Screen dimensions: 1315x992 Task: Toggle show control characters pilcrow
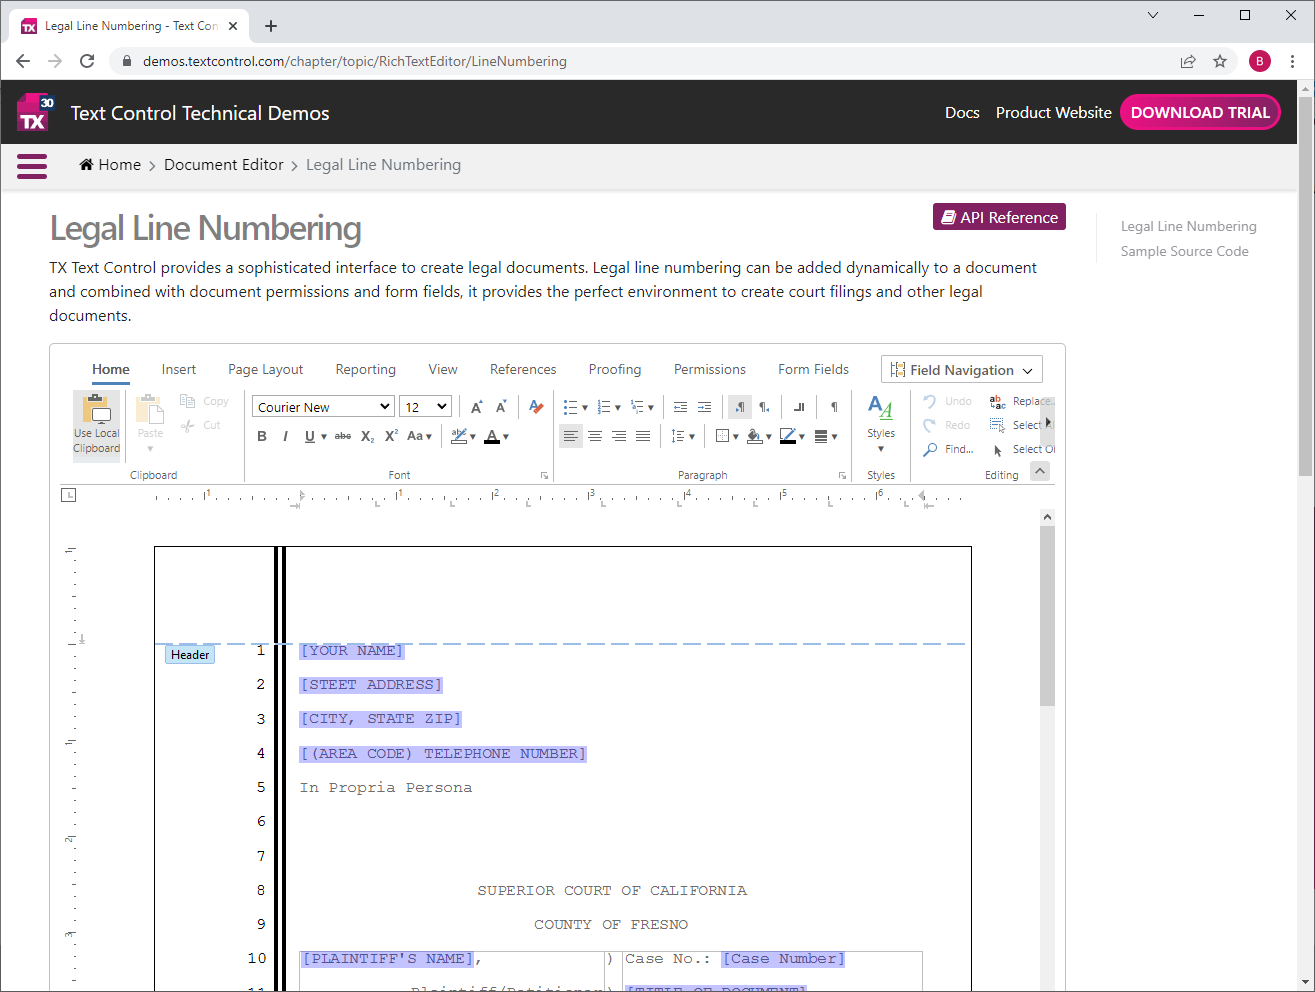834,407
